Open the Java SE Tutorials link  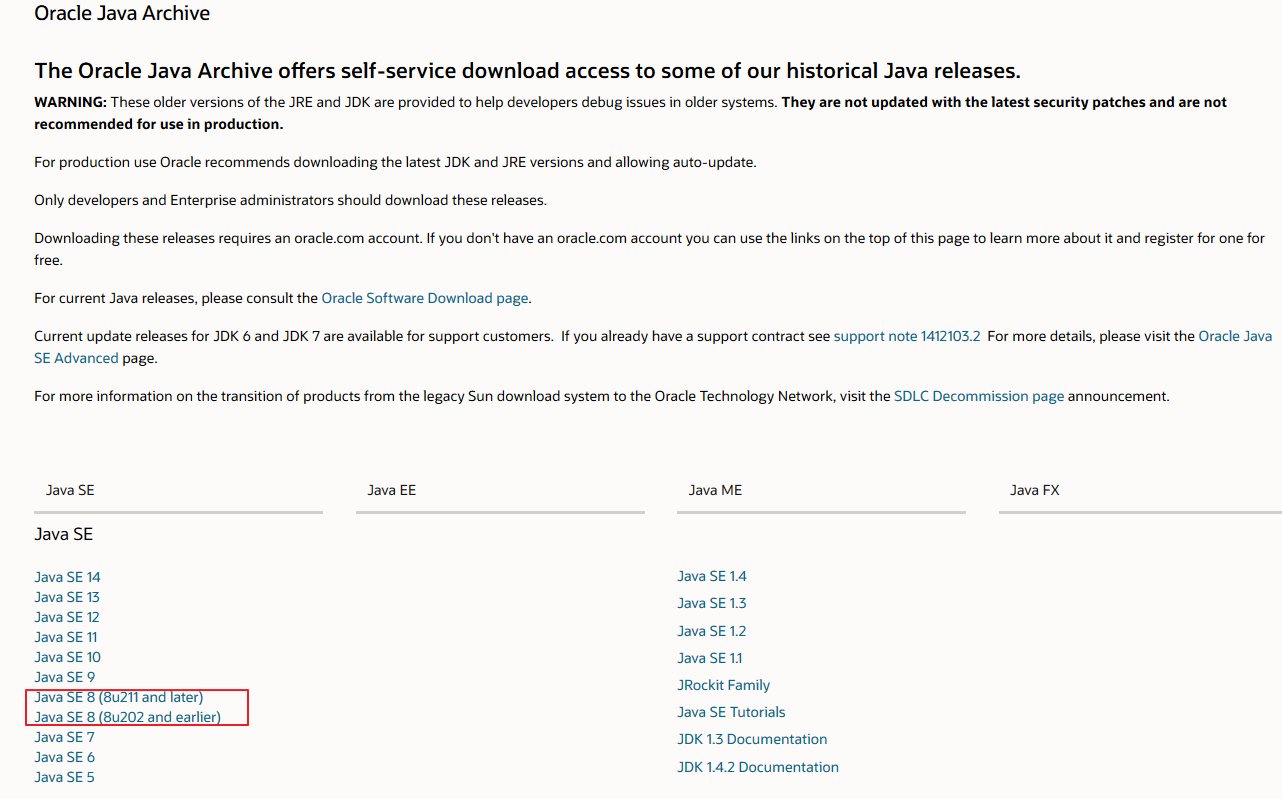[731, 712]
